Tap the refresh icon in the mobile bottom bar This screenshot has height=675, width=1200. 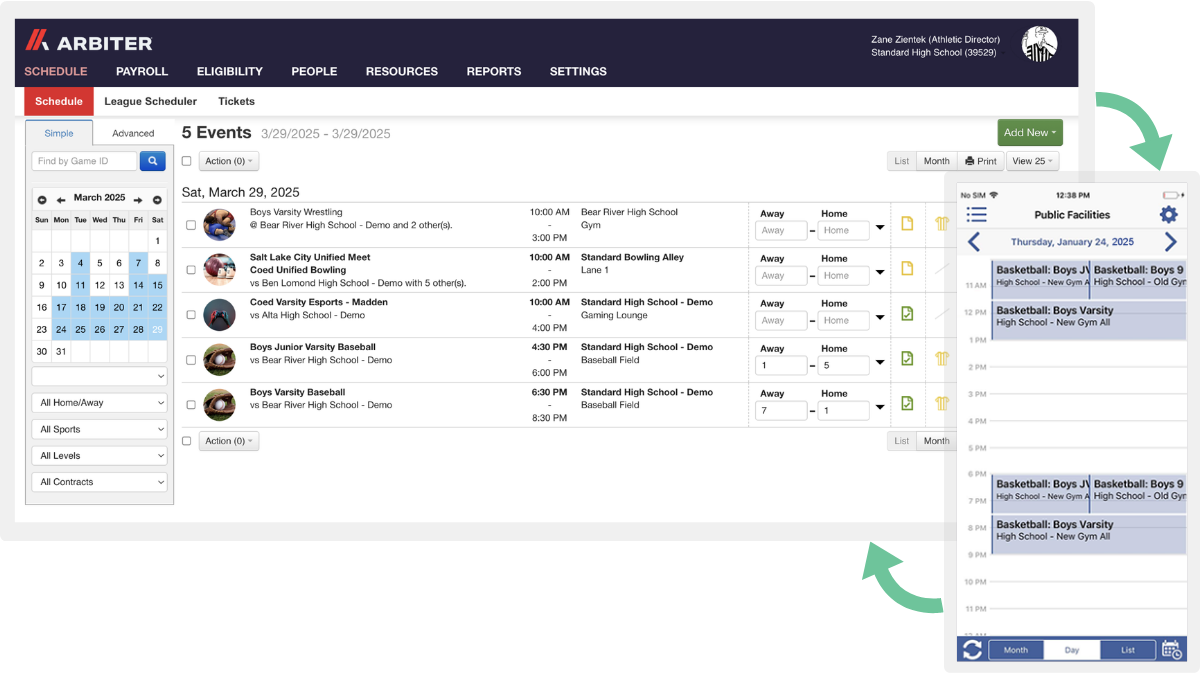[971, 649]
